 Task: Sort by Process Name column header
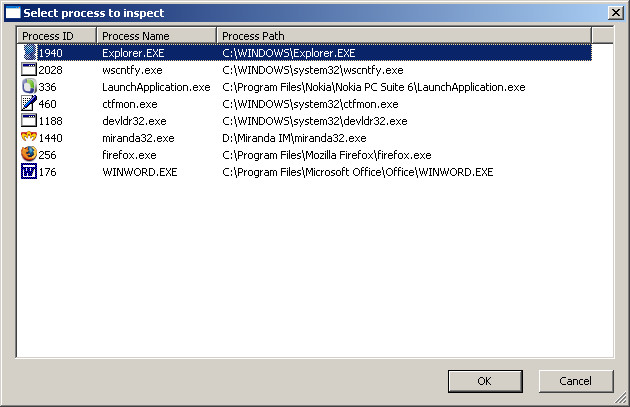pyautogui.click(x=157, y=36)
